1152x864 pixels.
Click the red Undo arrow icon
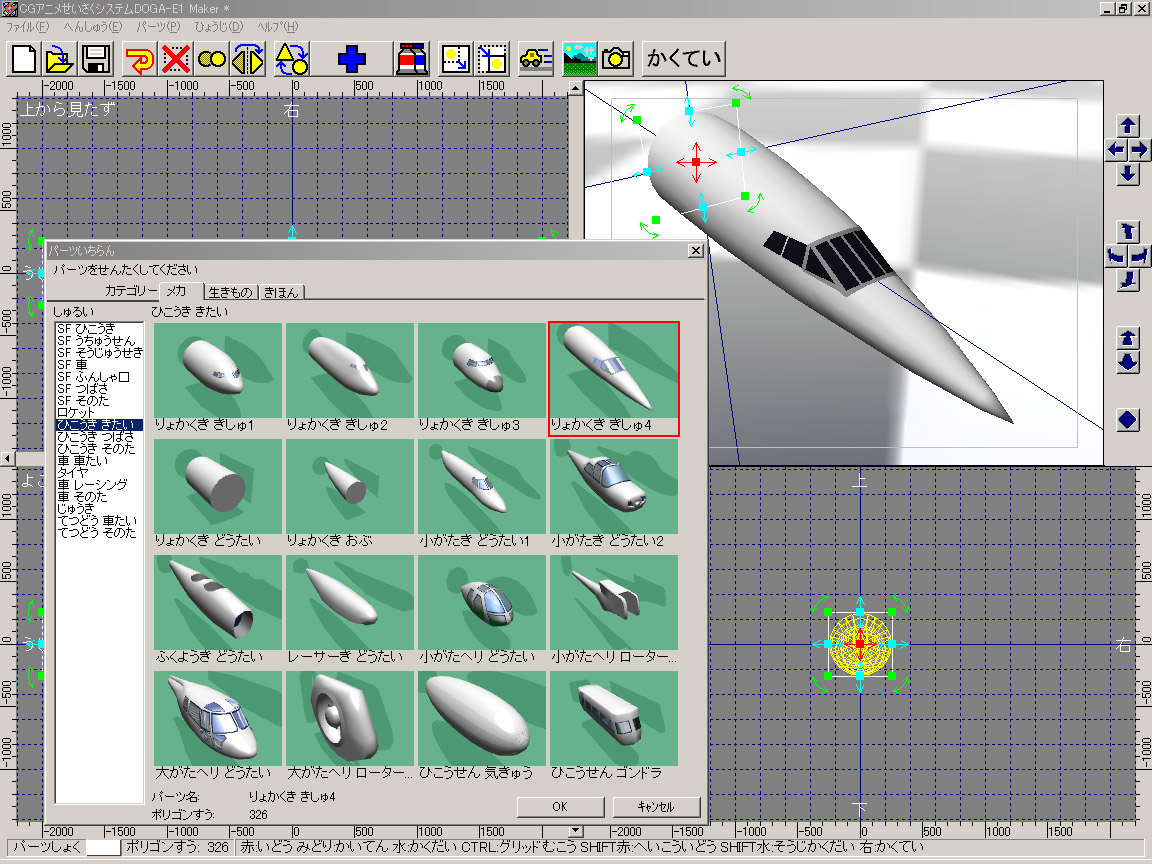[x=139, y=59]
